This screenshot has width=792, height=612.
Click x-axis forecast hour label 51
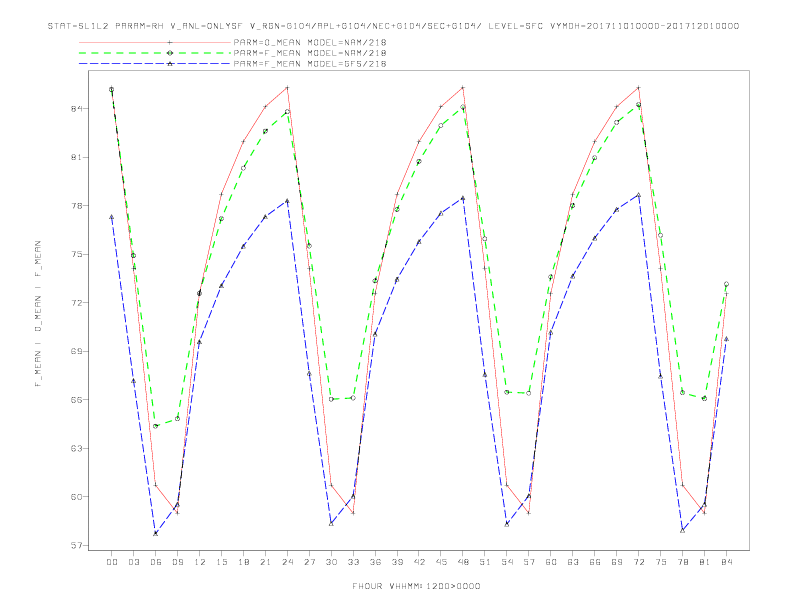click(485, 562)
